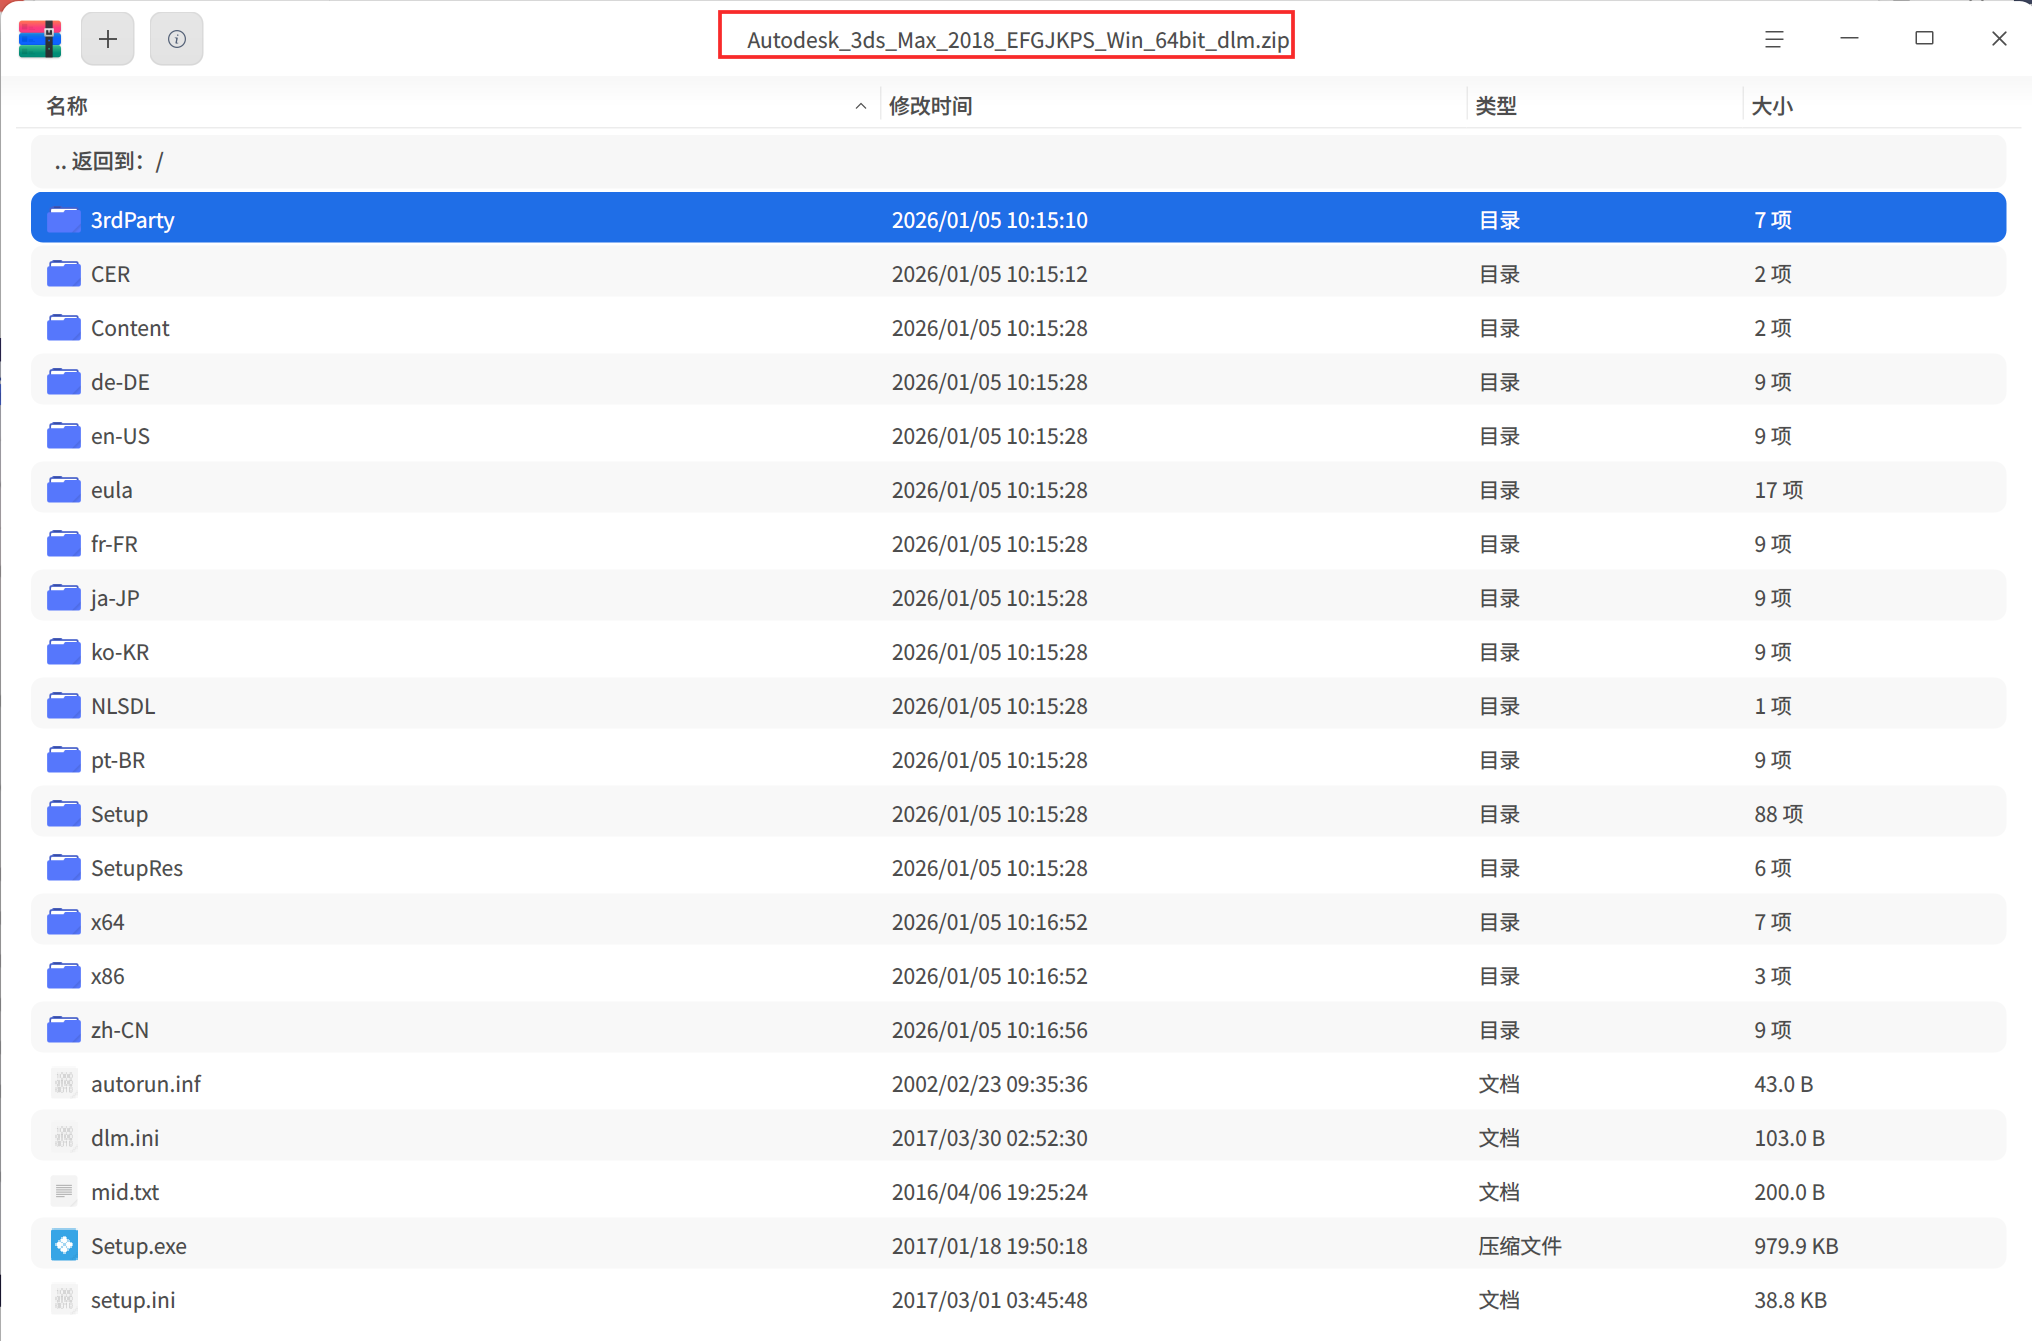Maximize the archive window
Image resolution: width=2032 pixels, height=1341 pixels.
click(1924, 39)
